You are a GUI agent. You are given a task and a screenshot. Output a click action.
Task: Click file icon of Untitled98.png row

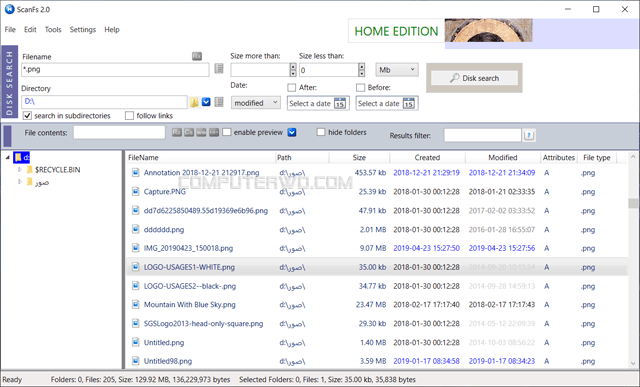pyautogui.click(x=136, y=361)
